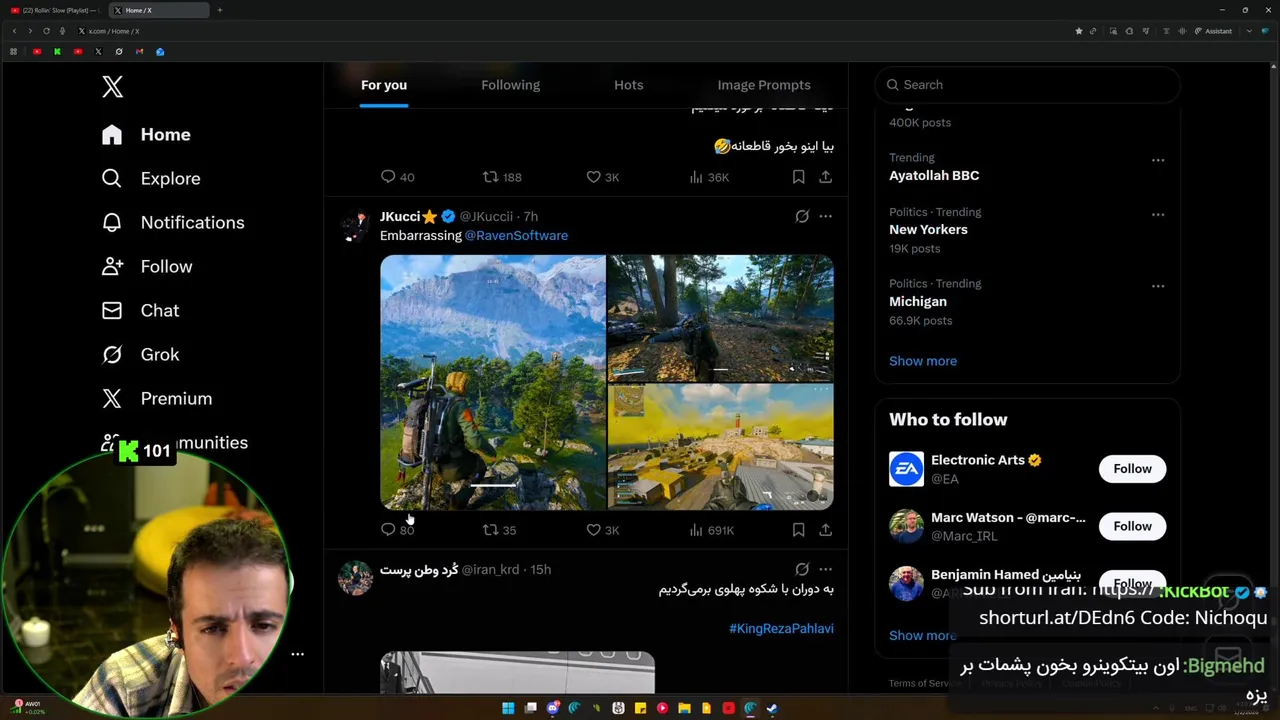
Task: View analytics showing 691K on JKucci's post
Action: [711, 530]
